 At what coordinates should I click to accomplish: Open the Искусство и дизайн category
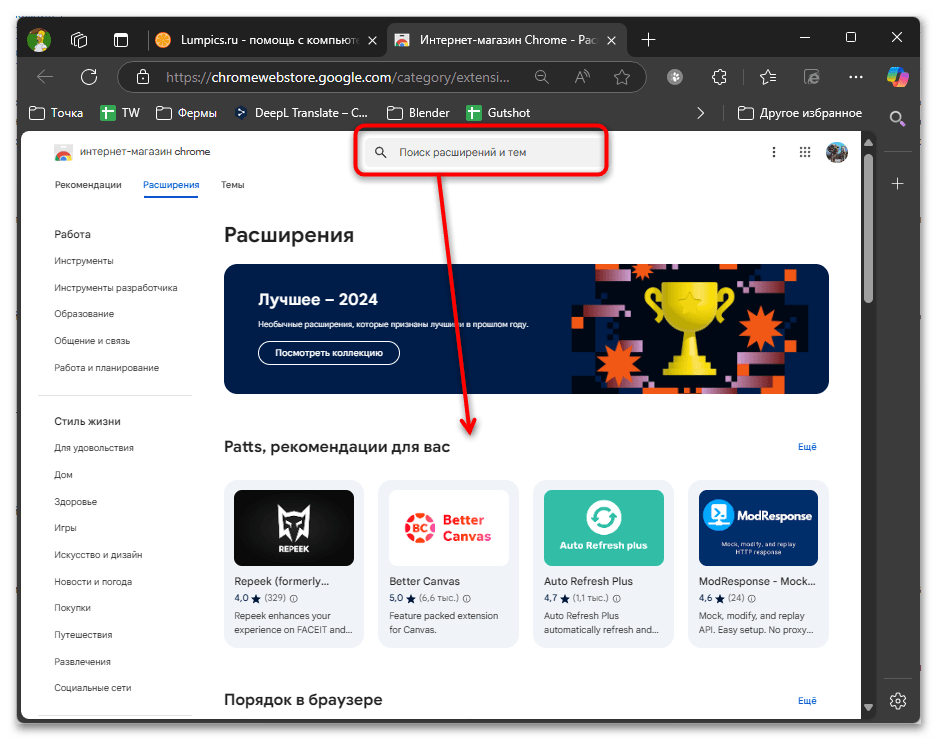pos(98,555)
